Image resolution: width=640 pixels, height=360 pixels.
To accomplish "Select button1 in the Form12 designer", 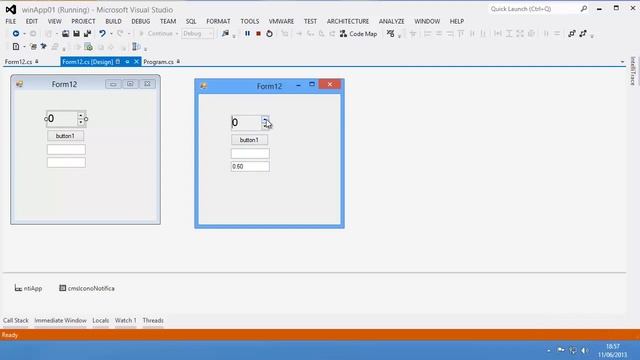I will pos(65,136).
